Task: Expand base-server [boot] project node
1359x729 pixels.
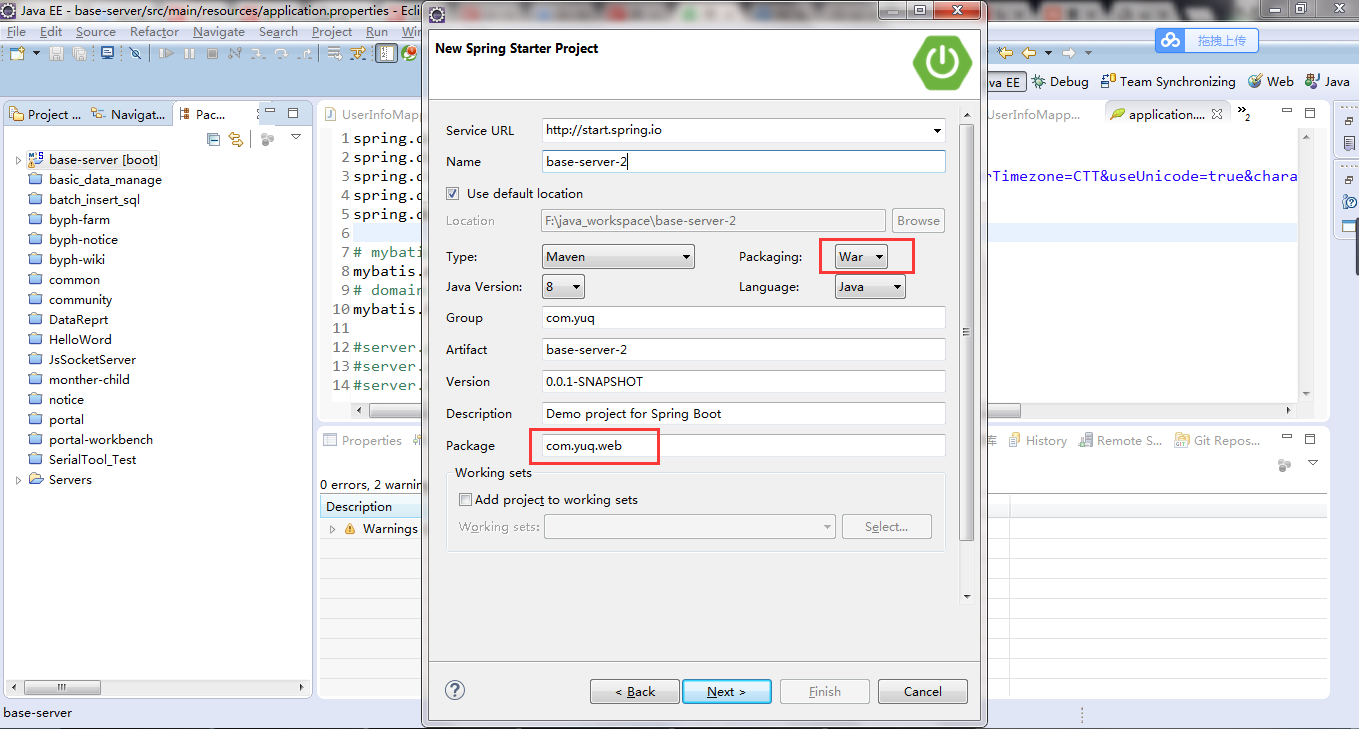Action: (x=18, y=159)
